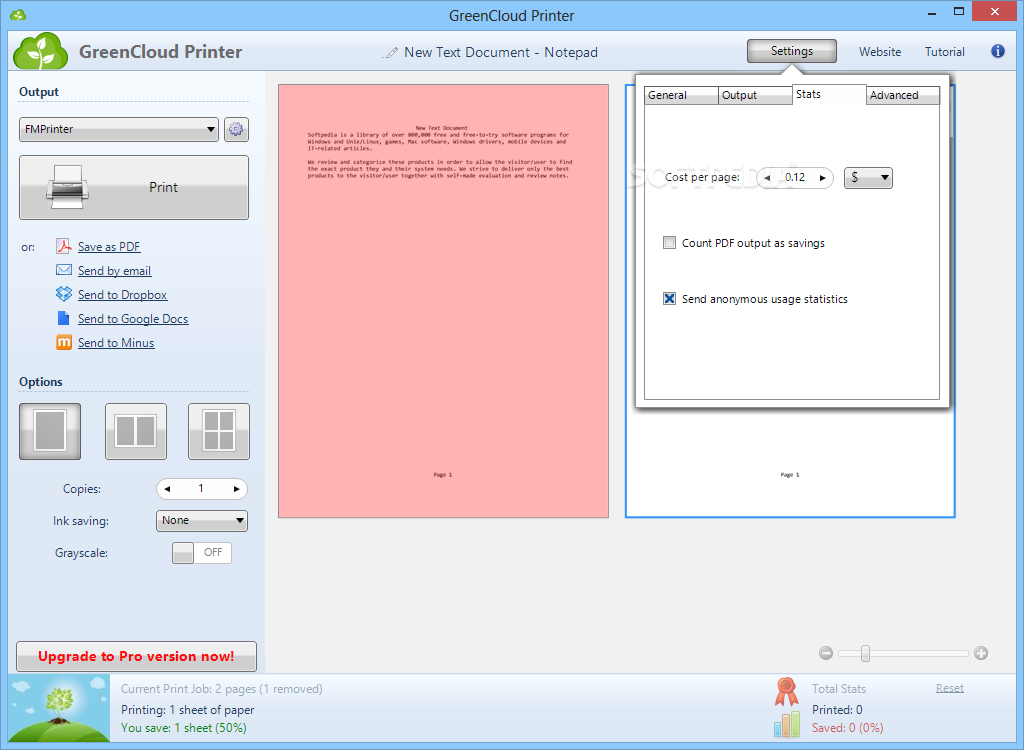1024x750 pixels.
Task: Click the envelope email icon
Action: (63, 270)
